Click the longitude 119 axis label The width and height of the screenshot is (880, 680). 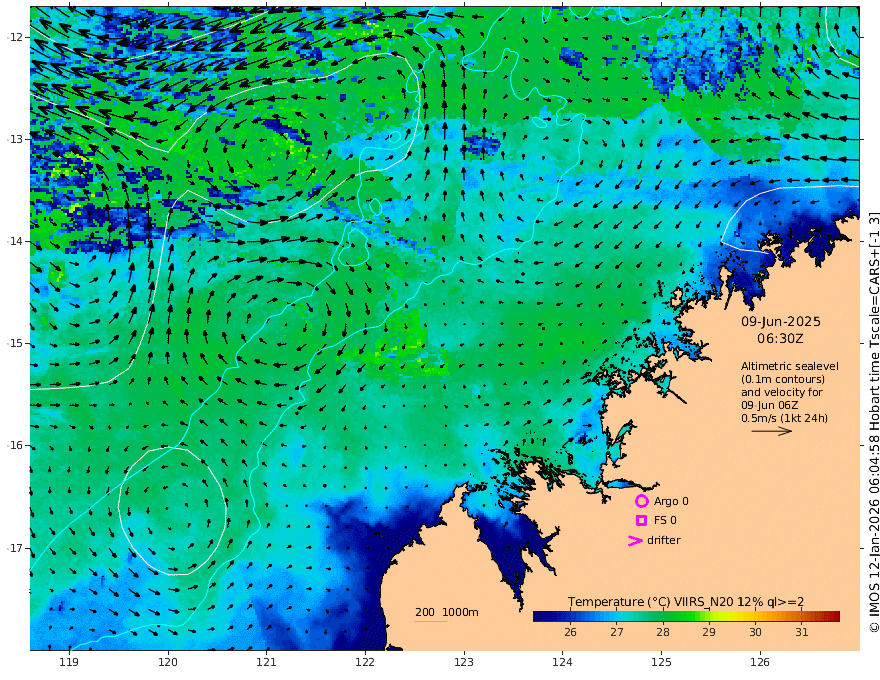coord(69,662)
